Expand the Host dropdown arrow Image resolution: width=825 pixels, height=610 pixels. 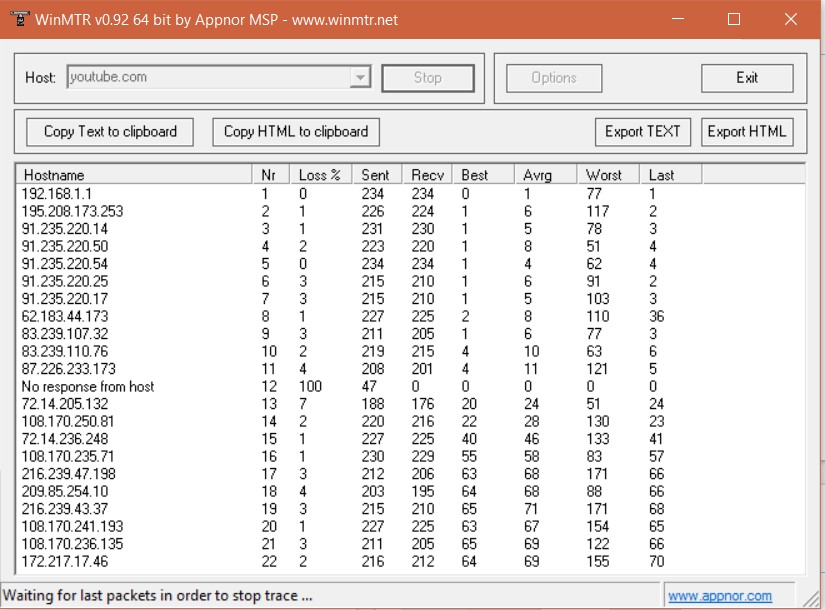click(360, 78)
